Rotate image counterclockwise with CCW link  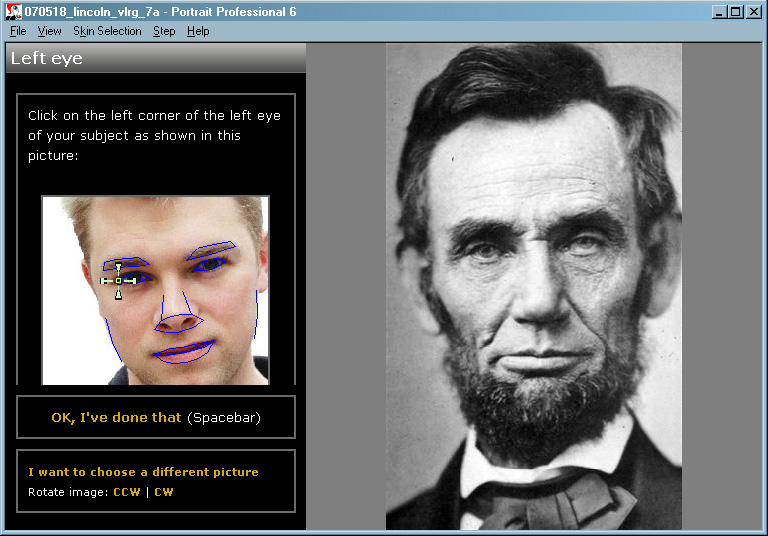coord(127,492)
